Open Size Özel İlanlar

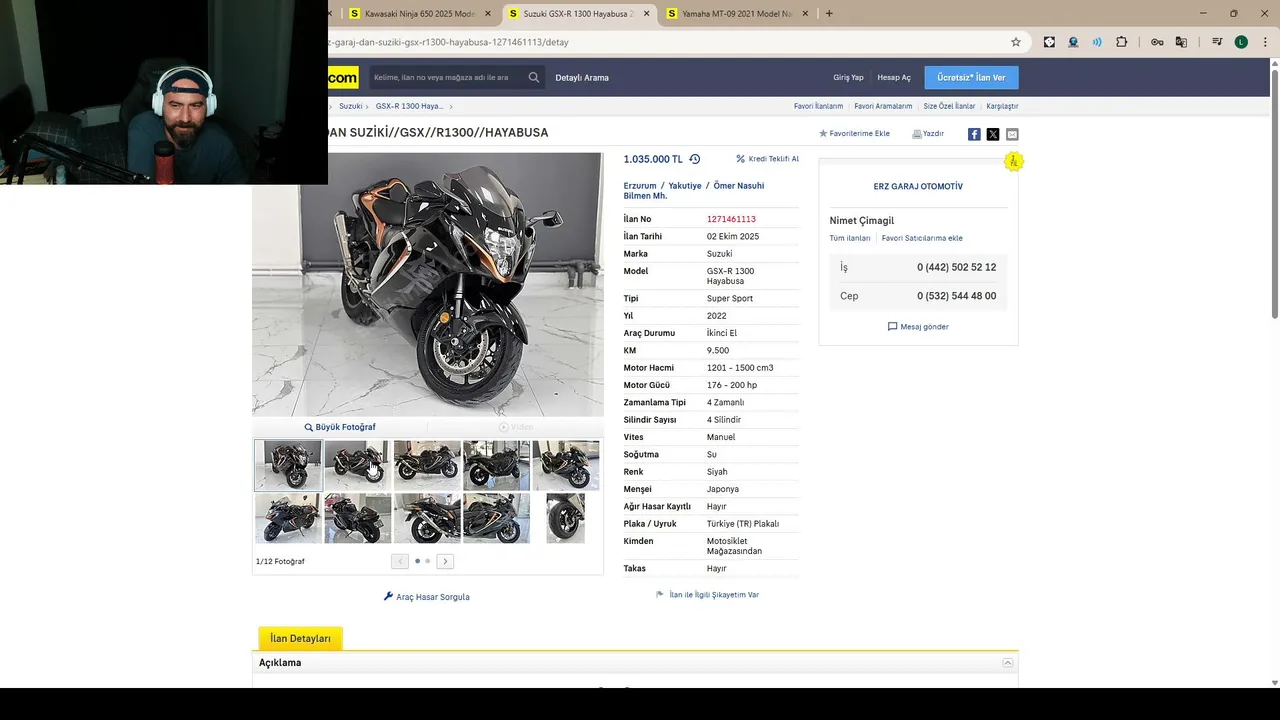pos(949,106)
